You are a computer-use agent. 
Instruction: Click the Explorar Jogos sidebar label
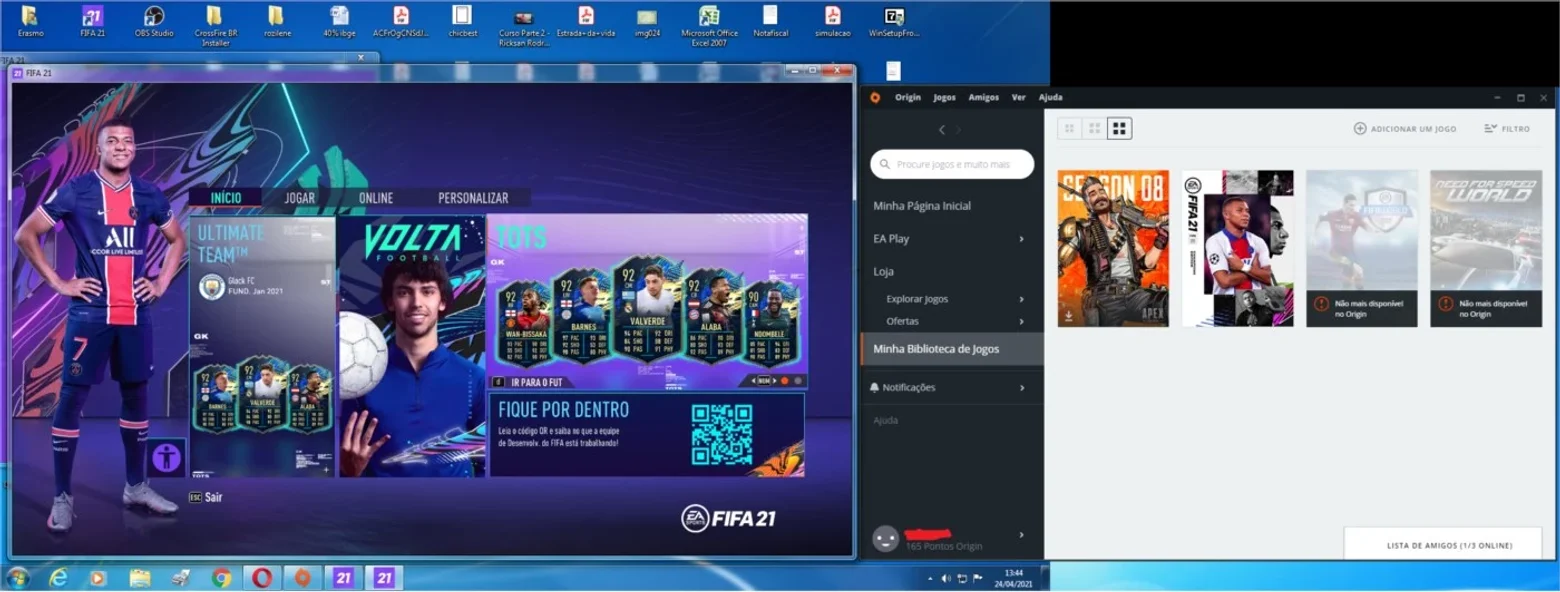917,299
